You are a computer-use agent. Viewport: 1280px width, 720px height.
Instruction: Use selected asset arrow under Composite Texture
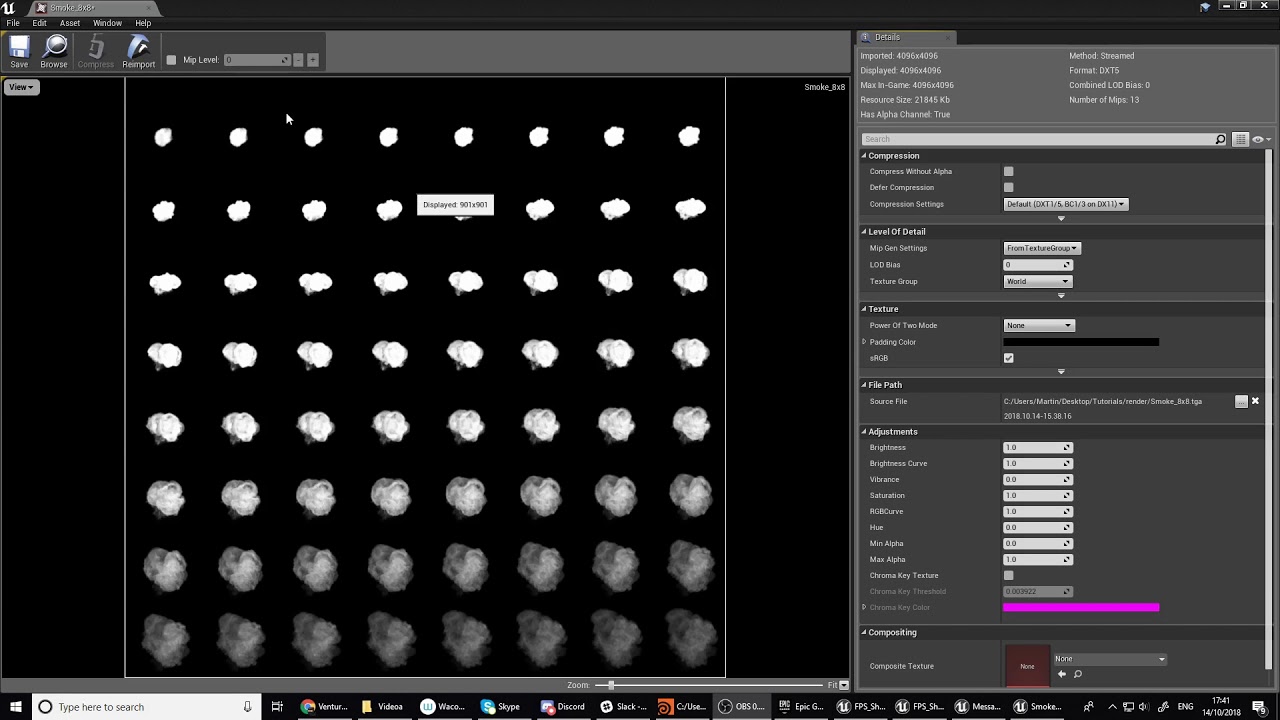pyautogui.click(x=1062, y=674)
